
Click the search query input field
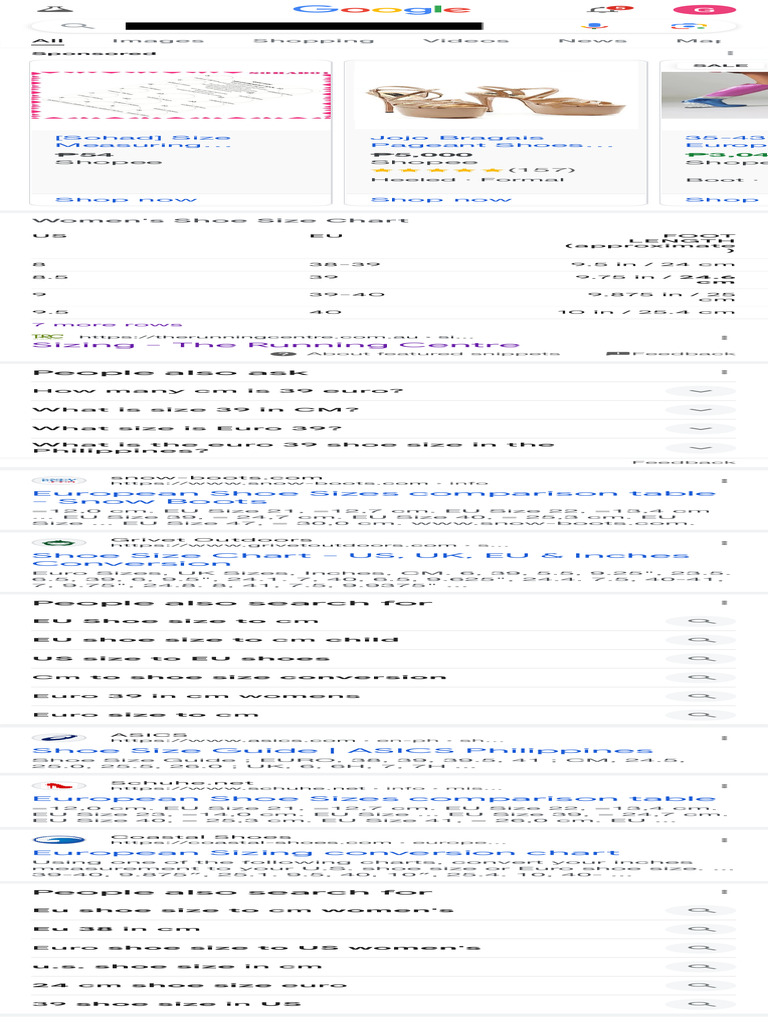tap(304, 26)
